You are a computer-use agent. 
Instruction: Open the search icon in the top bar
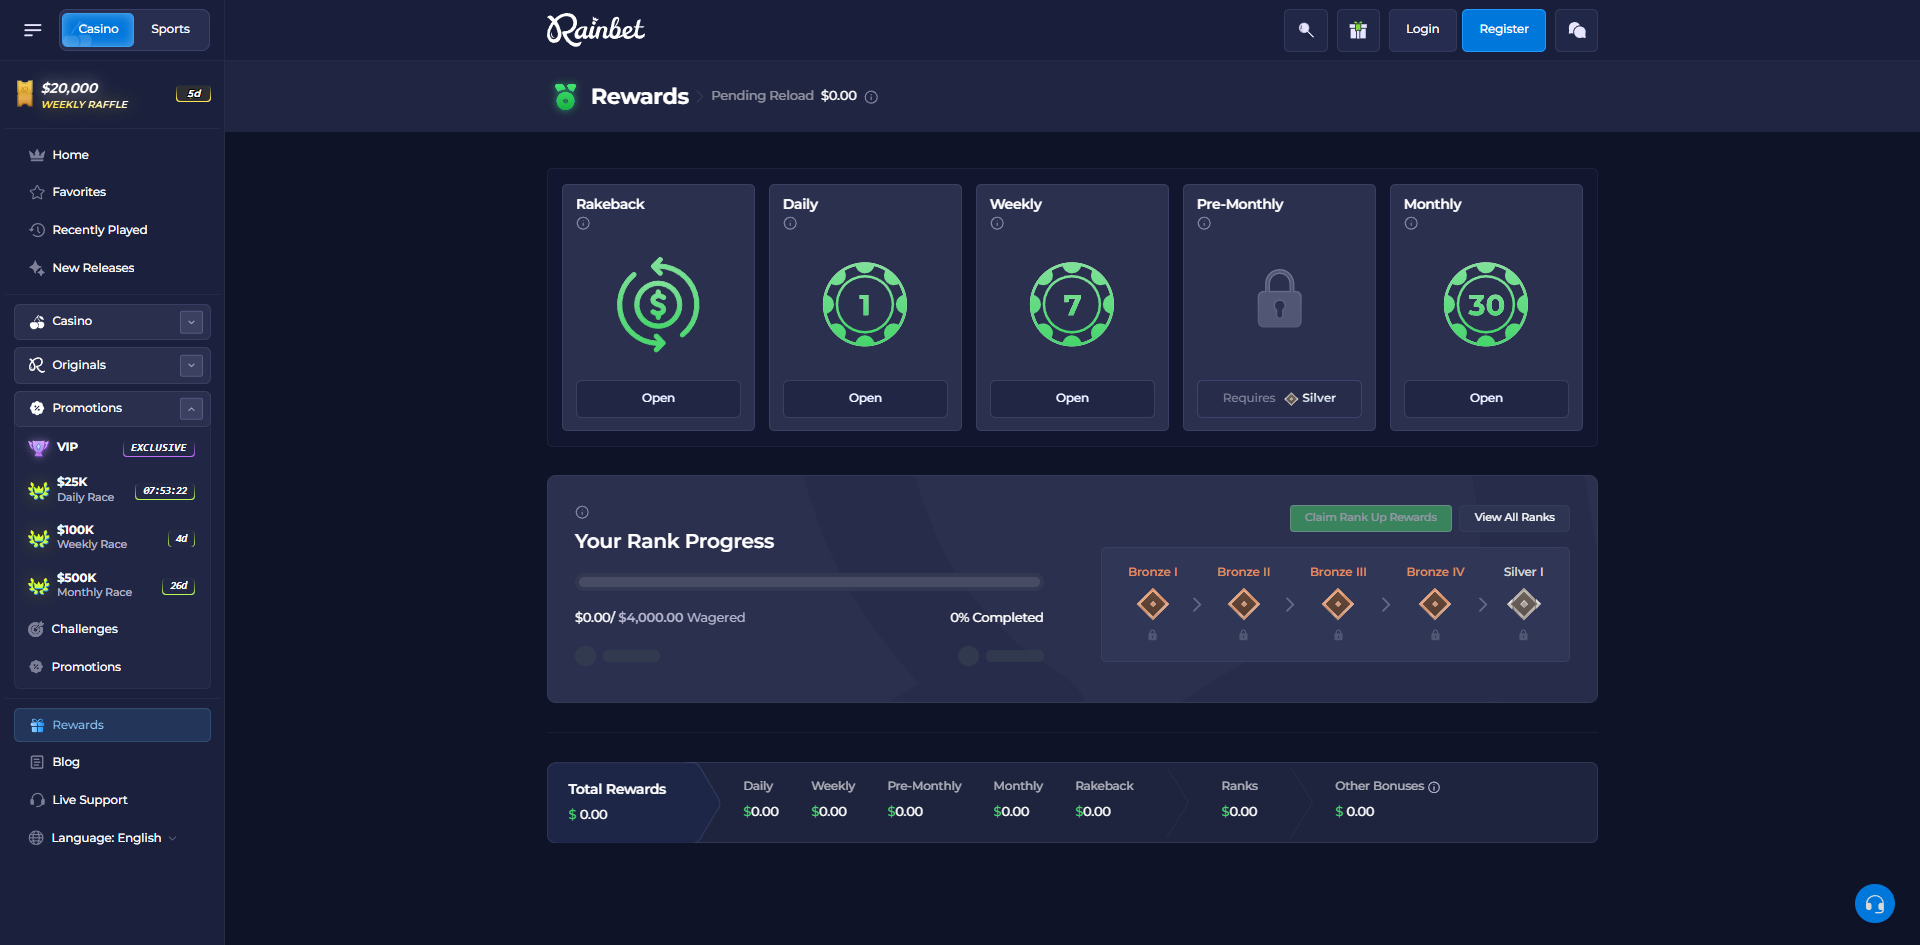pyautogui.click(x=1305, y=30)
